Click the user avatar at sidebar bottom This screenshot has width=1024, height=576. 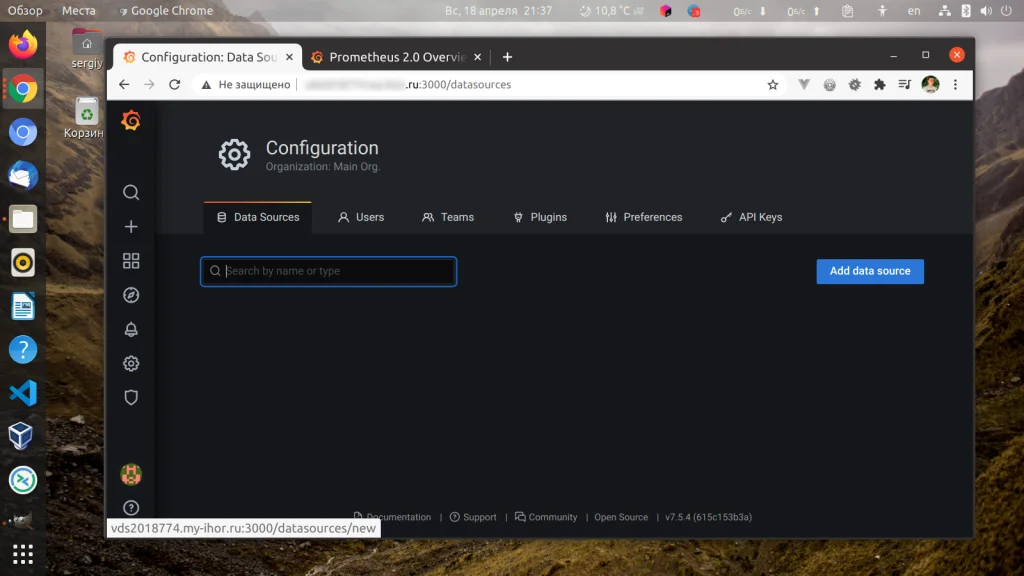[x=131, y=473]
